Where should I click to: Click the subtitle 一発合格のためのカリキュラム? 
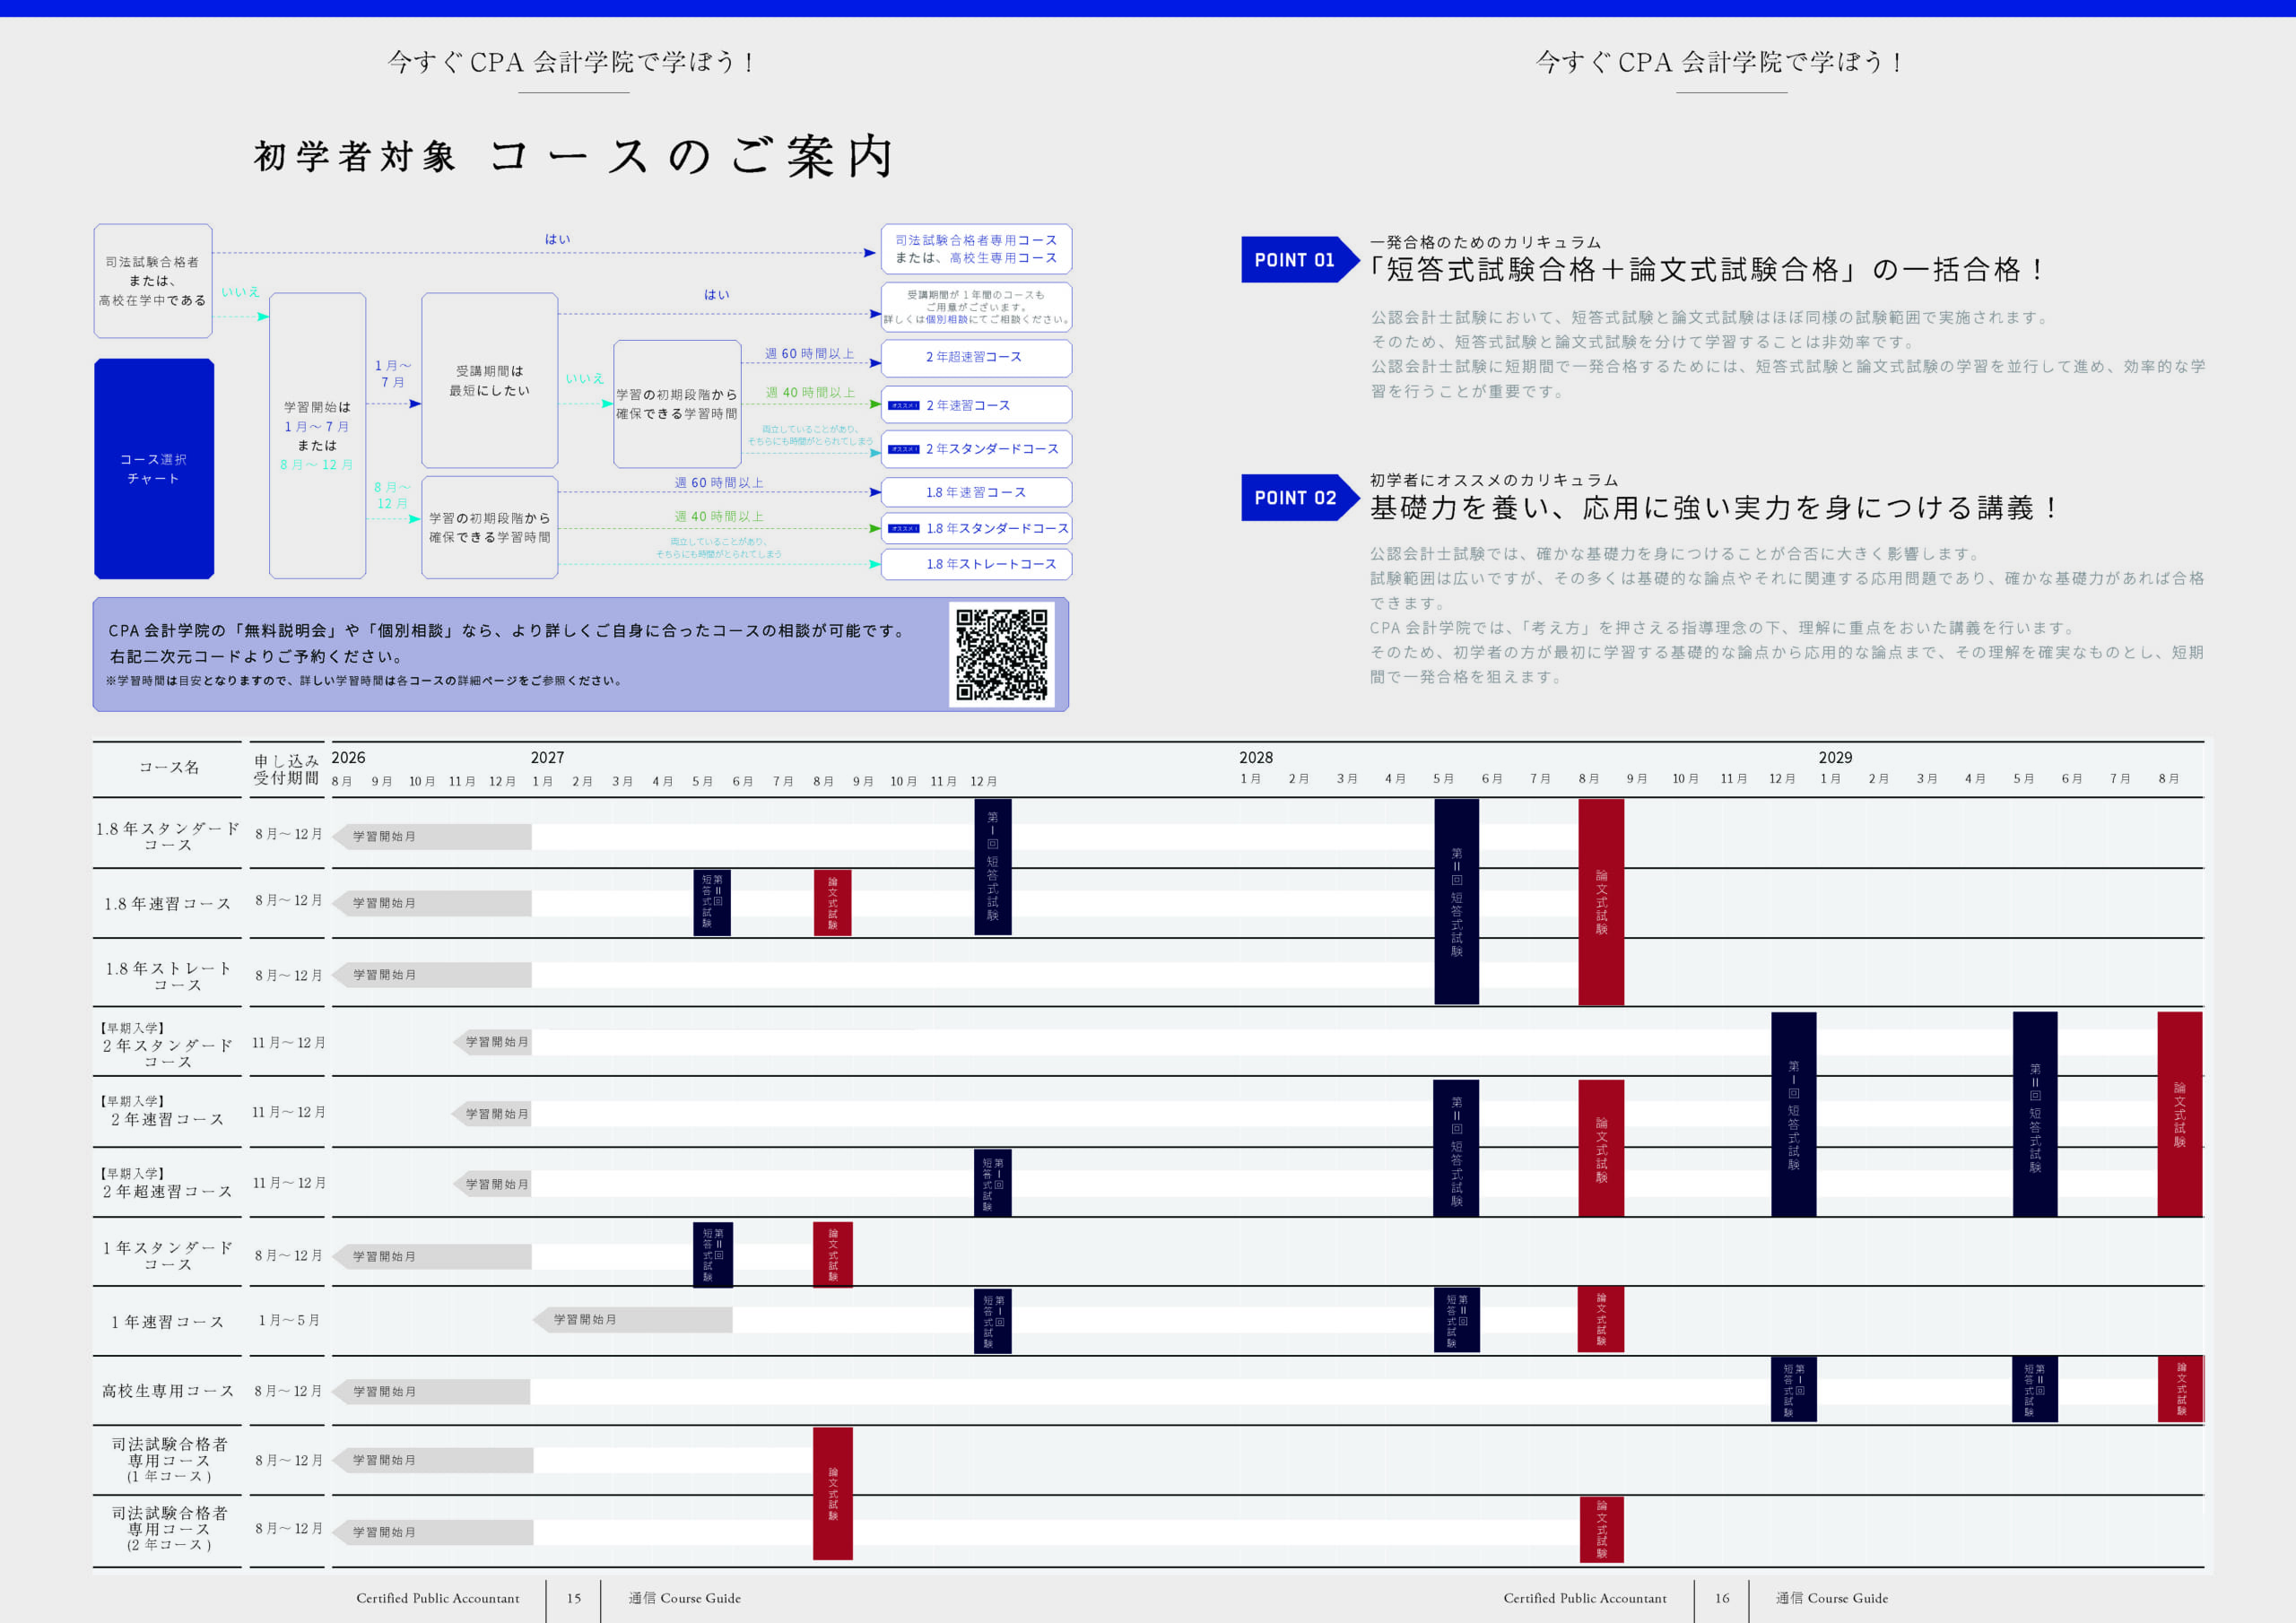click(1486, 242)
